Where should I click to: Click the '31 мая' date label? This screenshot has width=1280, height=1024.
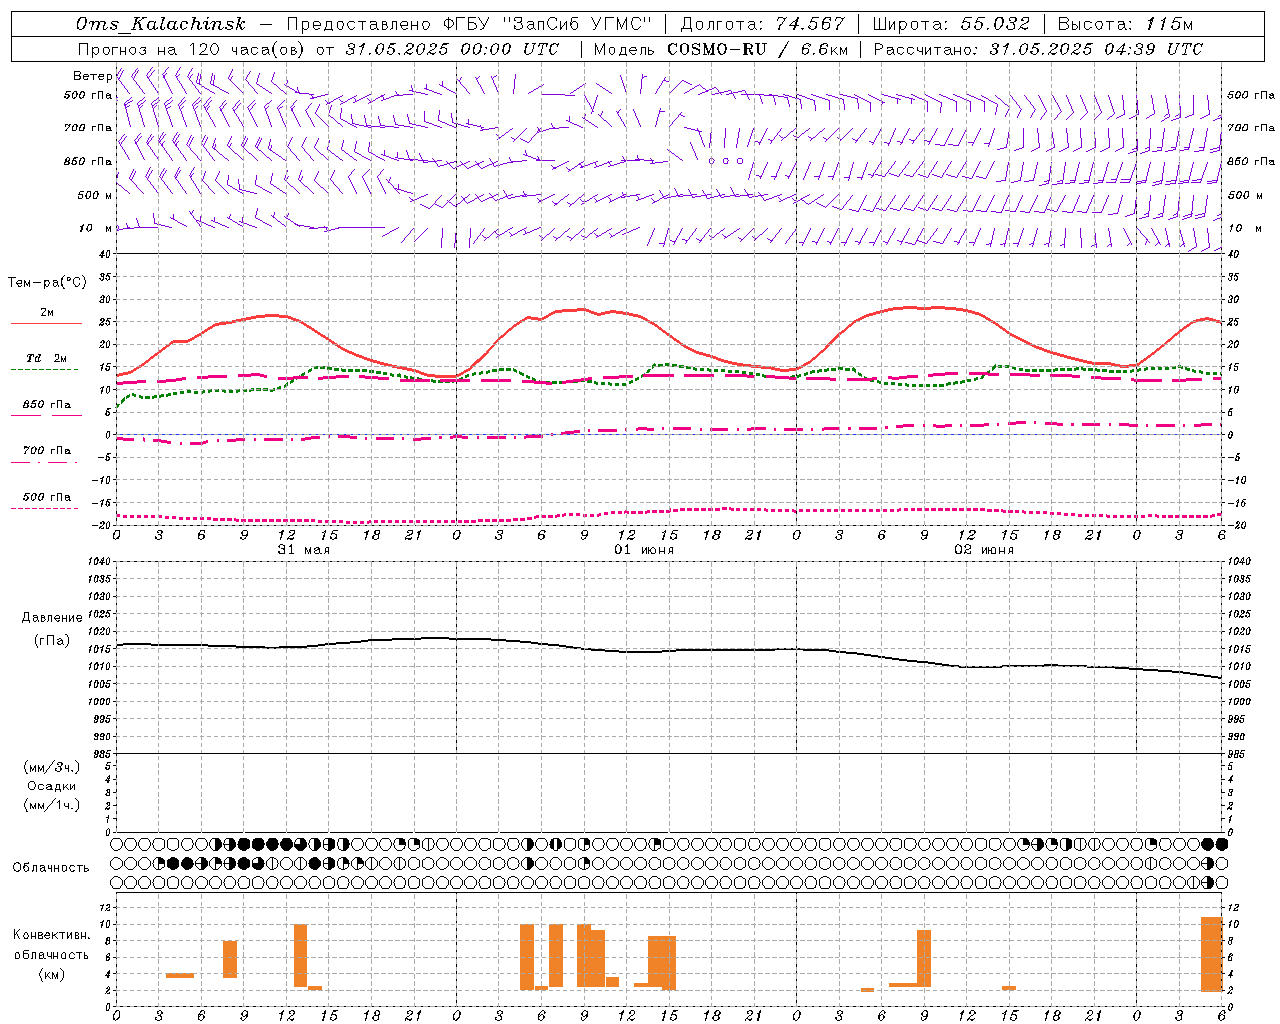(304, 549)
